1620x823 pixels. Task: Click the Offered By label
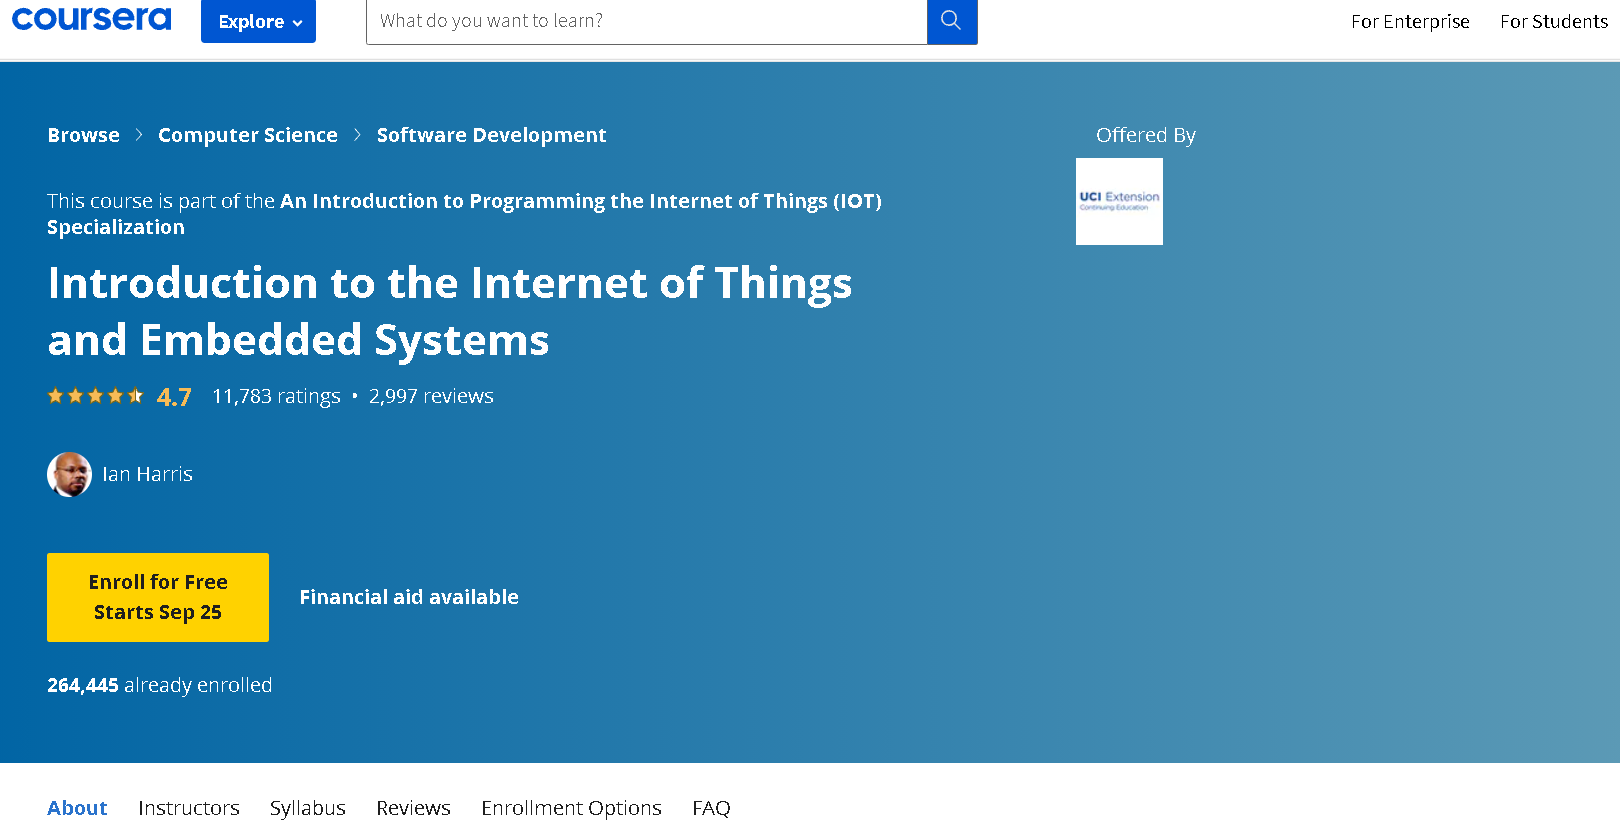[1146, 135]
